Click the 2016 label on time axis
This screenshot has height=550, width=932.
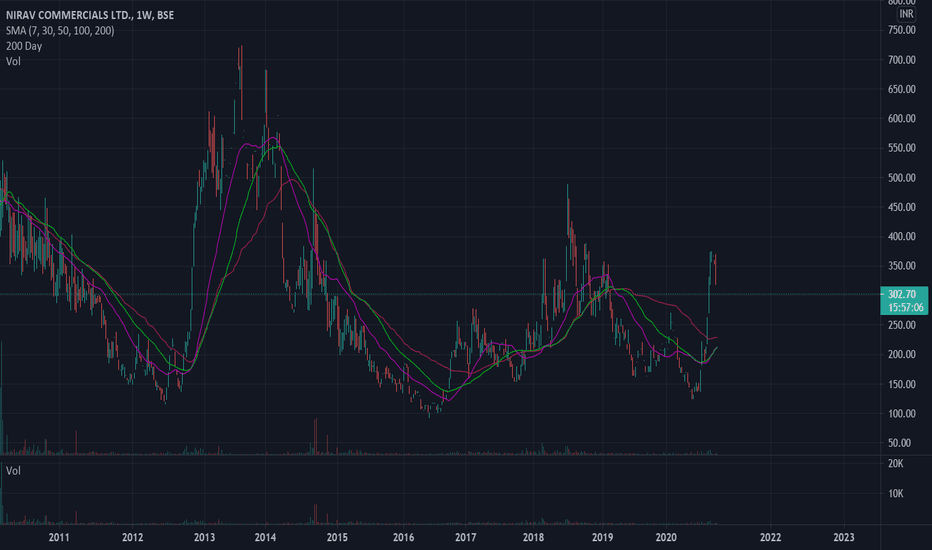(x=404, y=538)
